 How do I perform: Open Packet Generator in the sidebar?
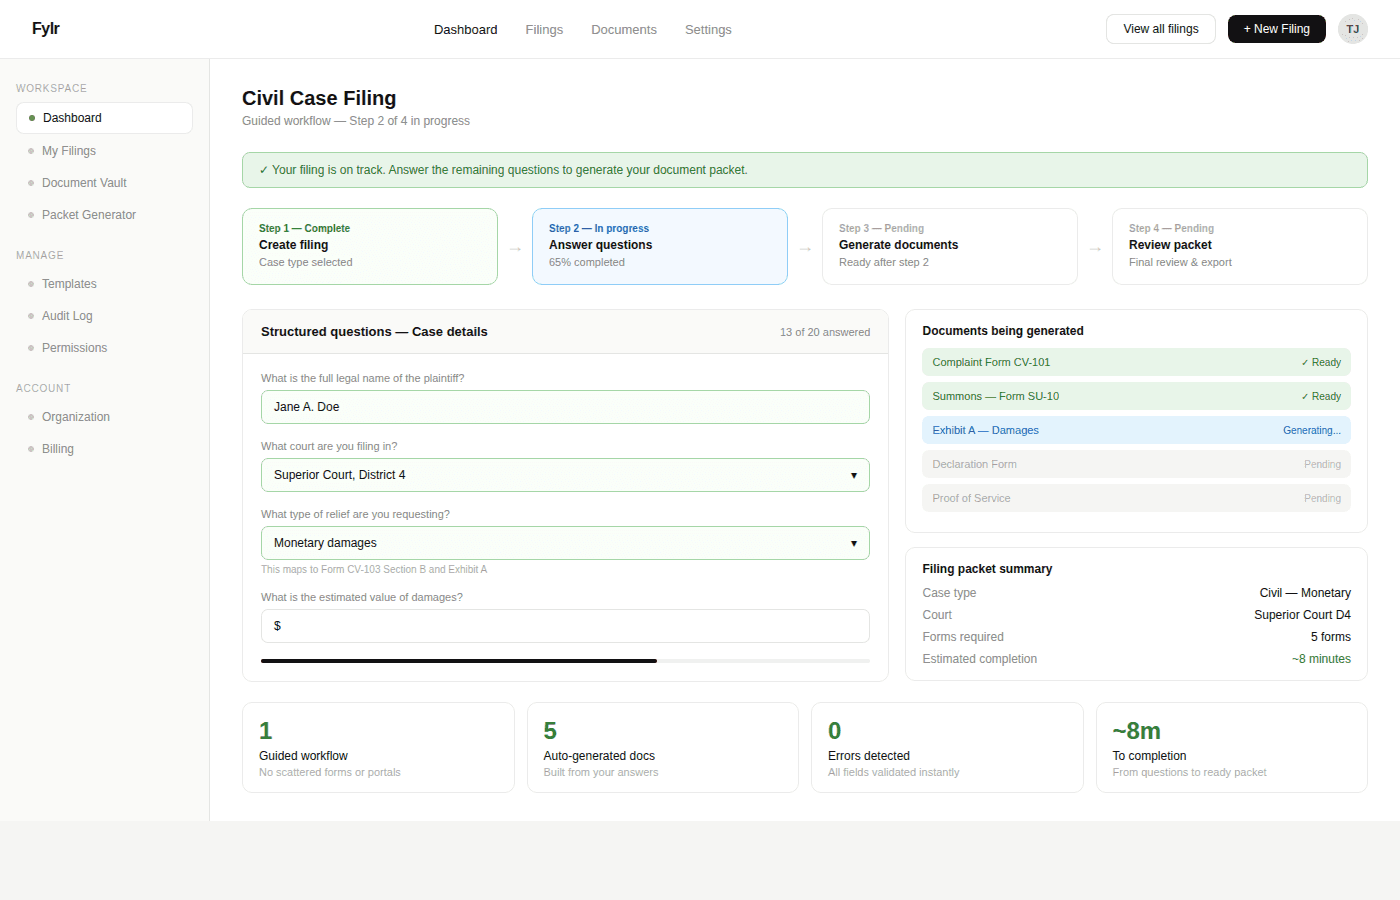pyautogui.click(x=104, y=215)
